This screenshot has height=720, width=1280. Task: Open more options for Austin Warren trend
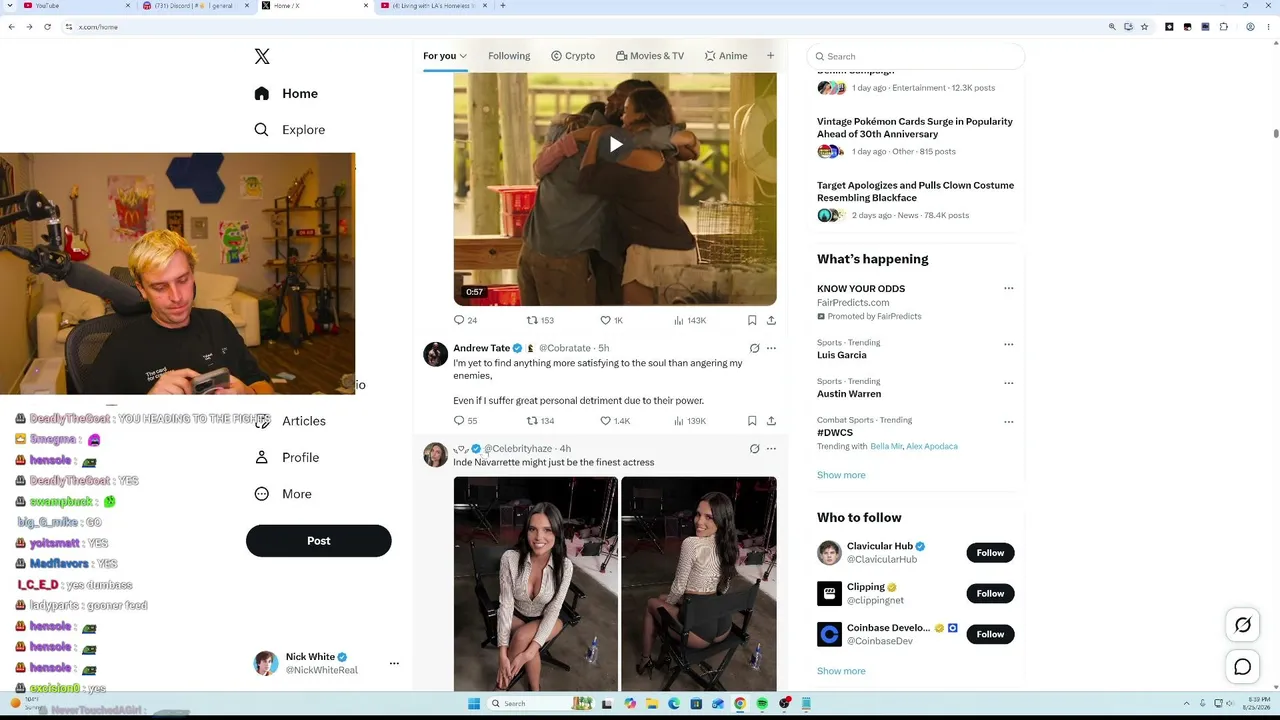click(1008, 383)
